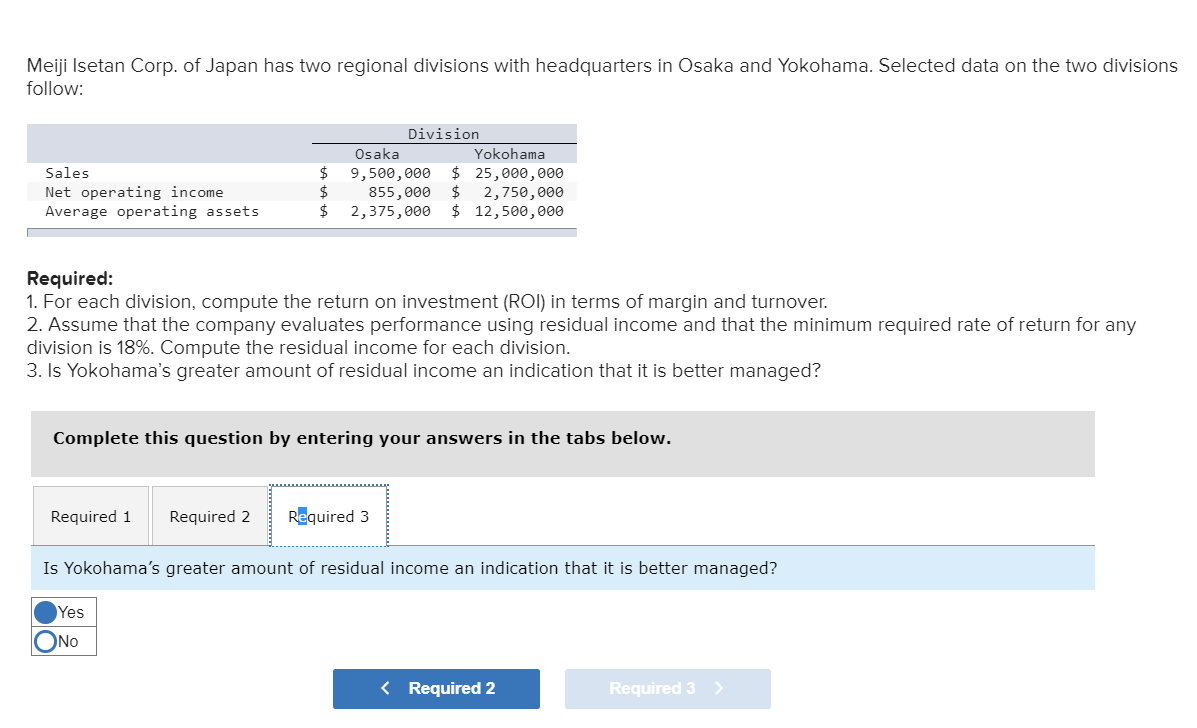This screenshot has height=728, width=1197.
Task: Click the Division table header
Action: tap(444, 133)
